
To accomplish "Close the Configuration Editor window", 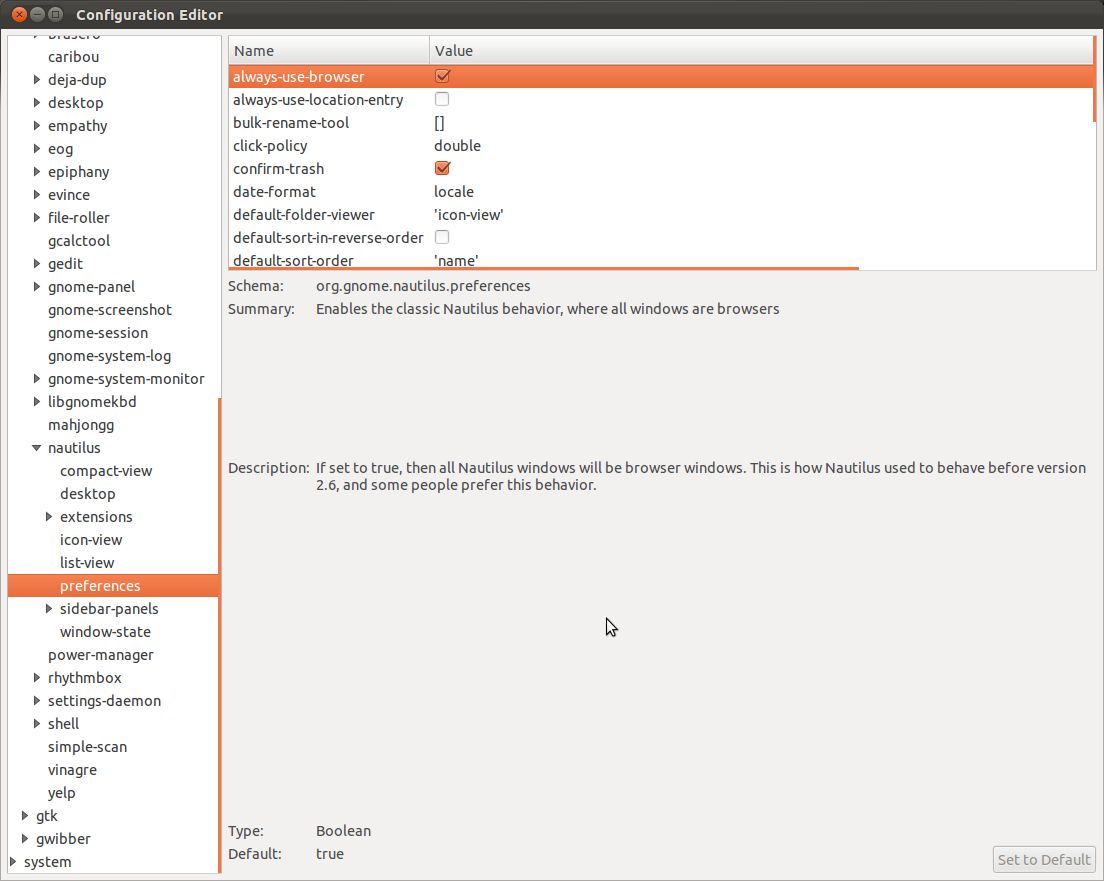I will (19, 14).
